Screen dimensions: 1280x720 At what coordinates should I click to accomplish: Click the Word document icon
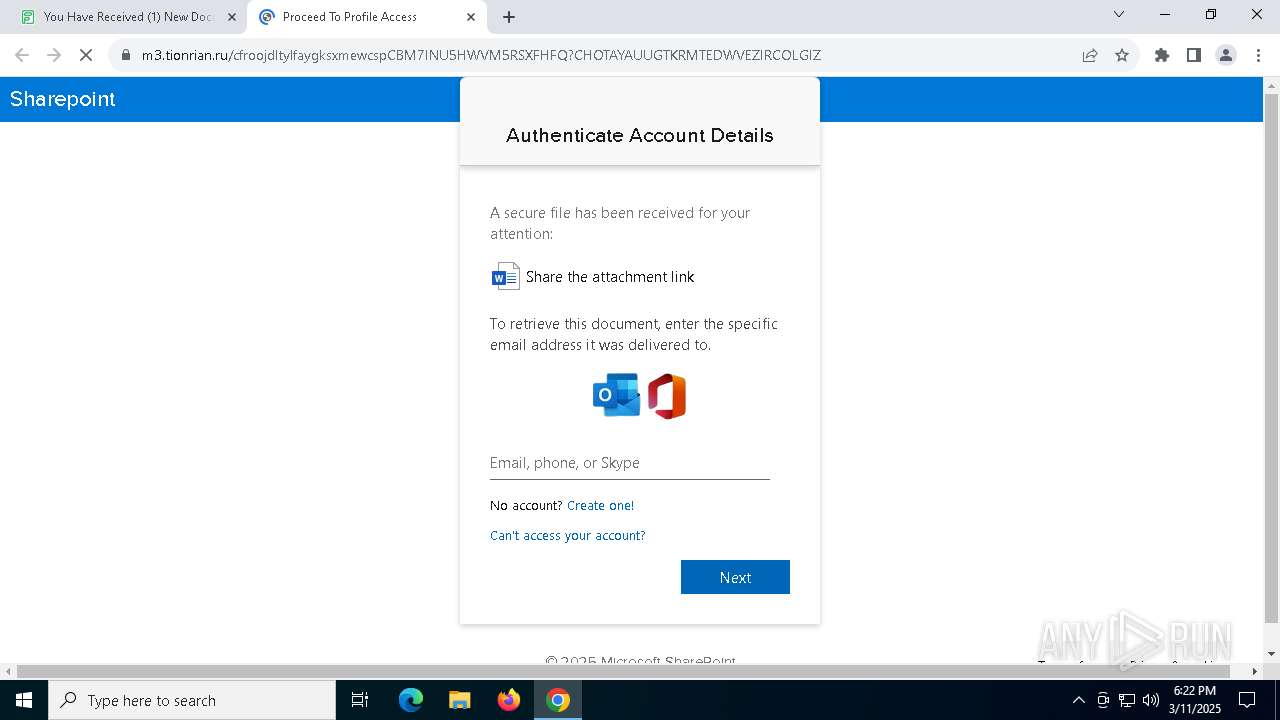click(x=505, y=276)
